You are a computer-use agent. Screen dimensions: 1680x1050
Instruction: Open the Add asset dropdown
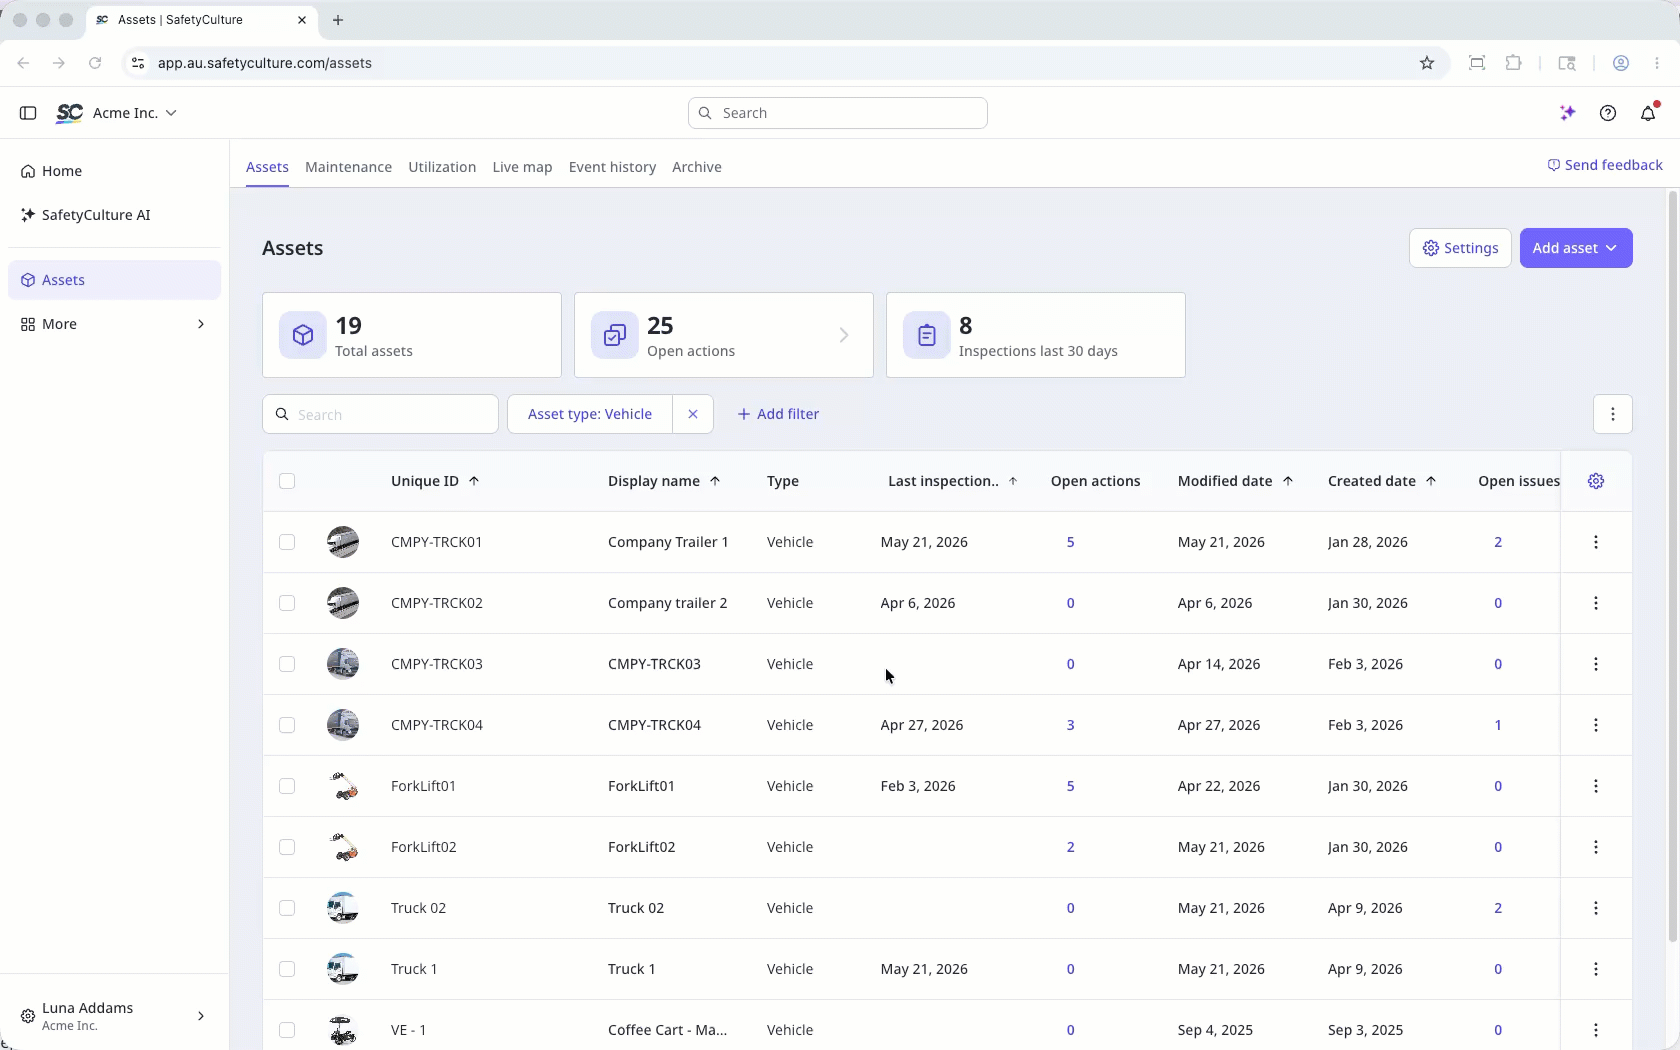(1576, 248)
